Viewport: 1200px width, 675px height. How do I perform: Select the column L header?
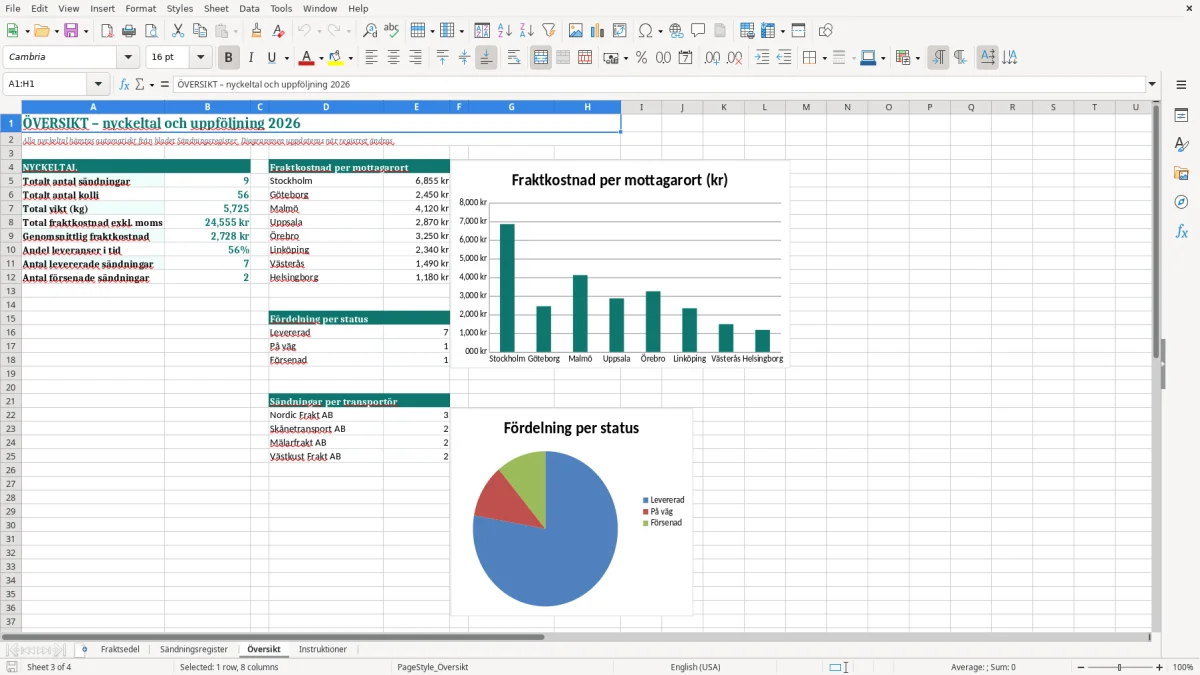(x=765, y=107)
